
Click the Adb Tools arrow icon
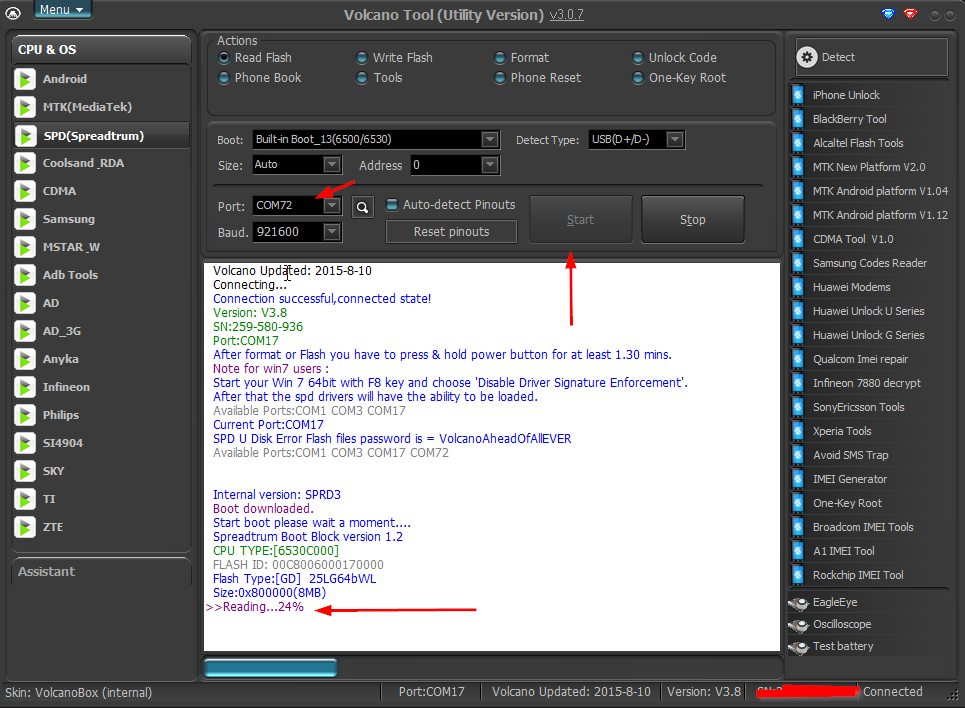25,275
